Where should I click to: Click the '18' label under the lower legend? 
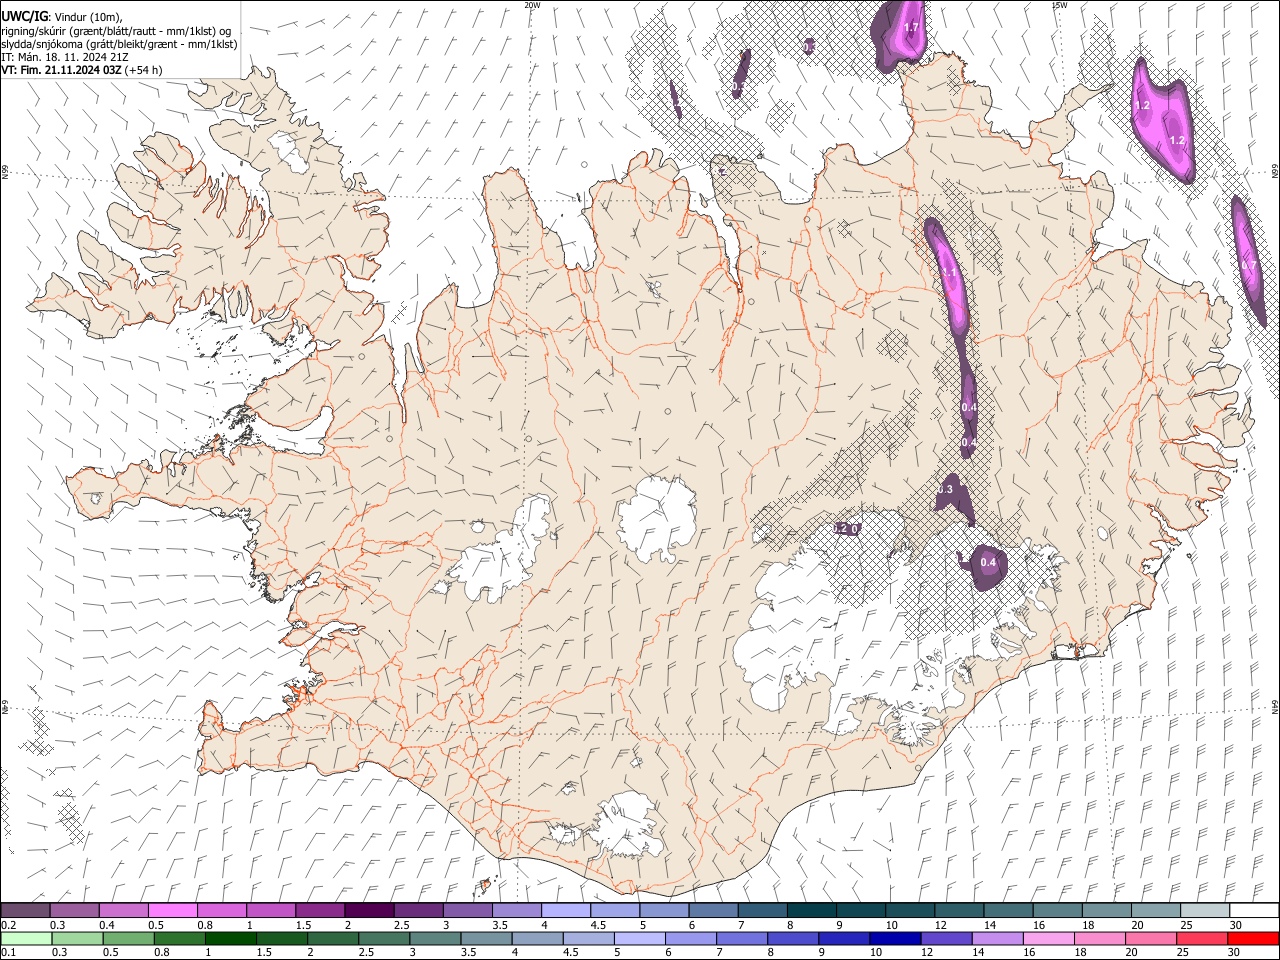click(1083, 953)
